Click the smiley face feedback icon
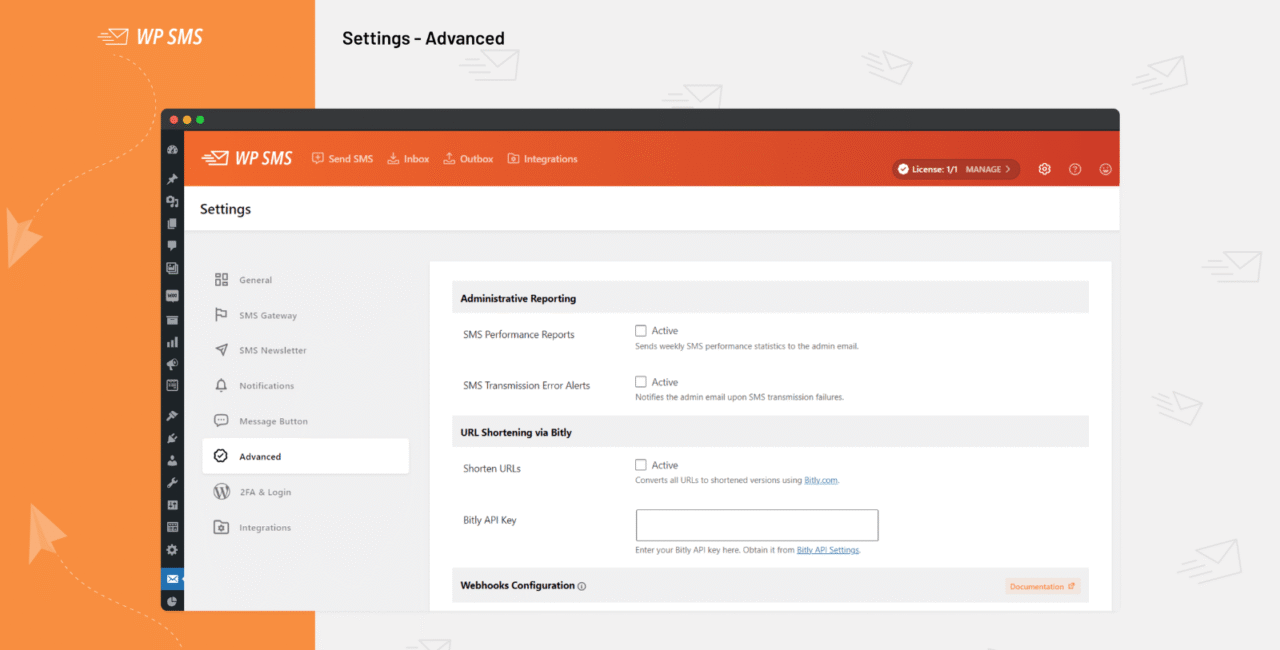This screenshot has width=1280, height=650. coord(1105,169)
